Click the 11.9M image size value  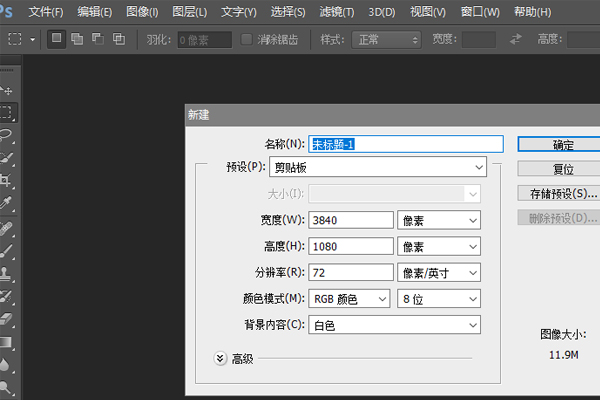pyautogui.click(x=564, y=355)
